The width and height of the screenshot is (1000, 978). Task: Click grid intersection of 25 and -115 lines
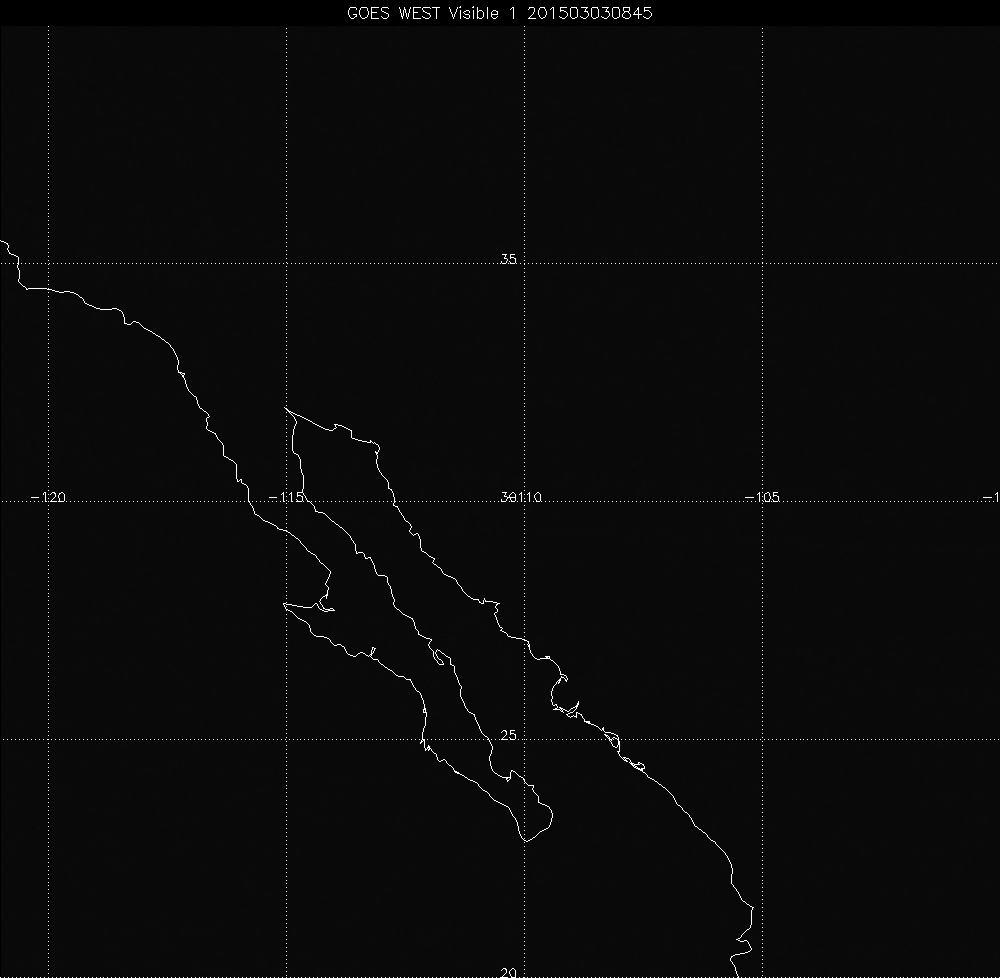(x=288, y=740)
